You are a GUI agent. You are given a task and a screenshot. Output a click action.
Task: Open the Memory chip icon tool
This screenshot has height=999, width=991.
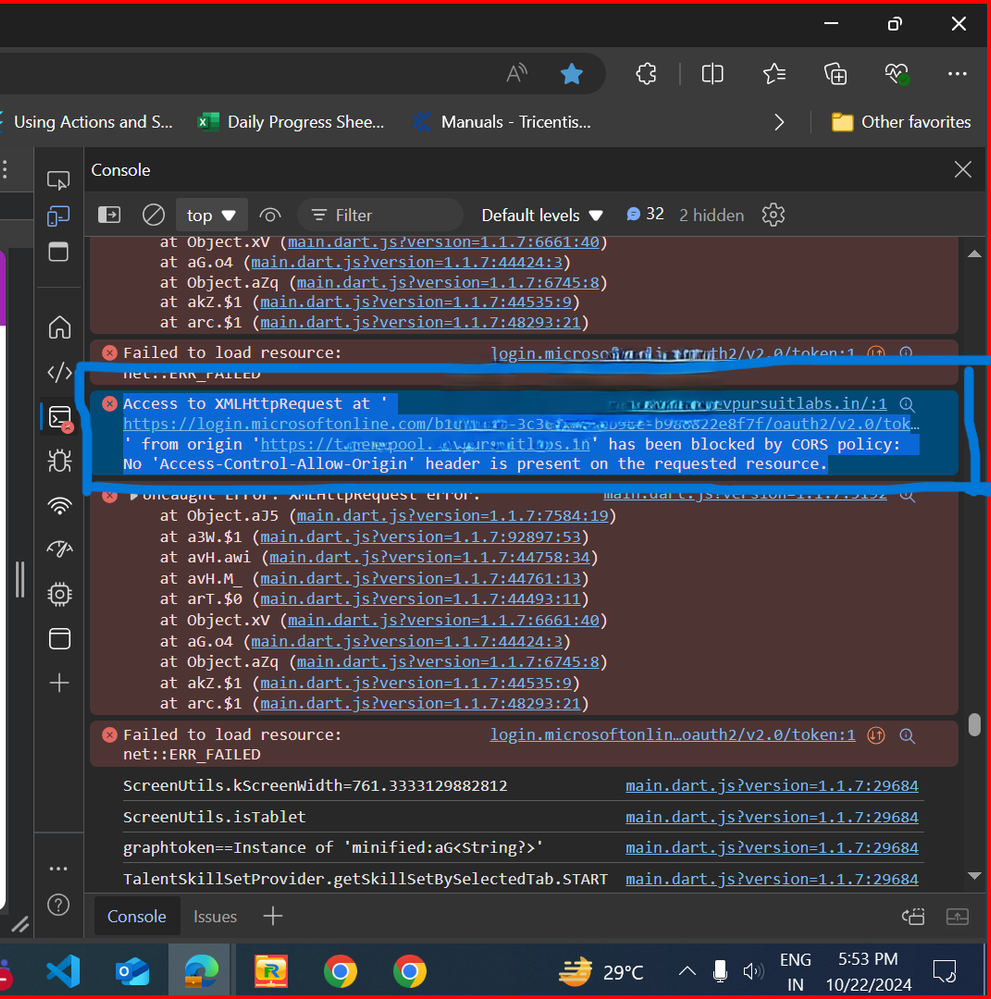(x=59, y=594)
